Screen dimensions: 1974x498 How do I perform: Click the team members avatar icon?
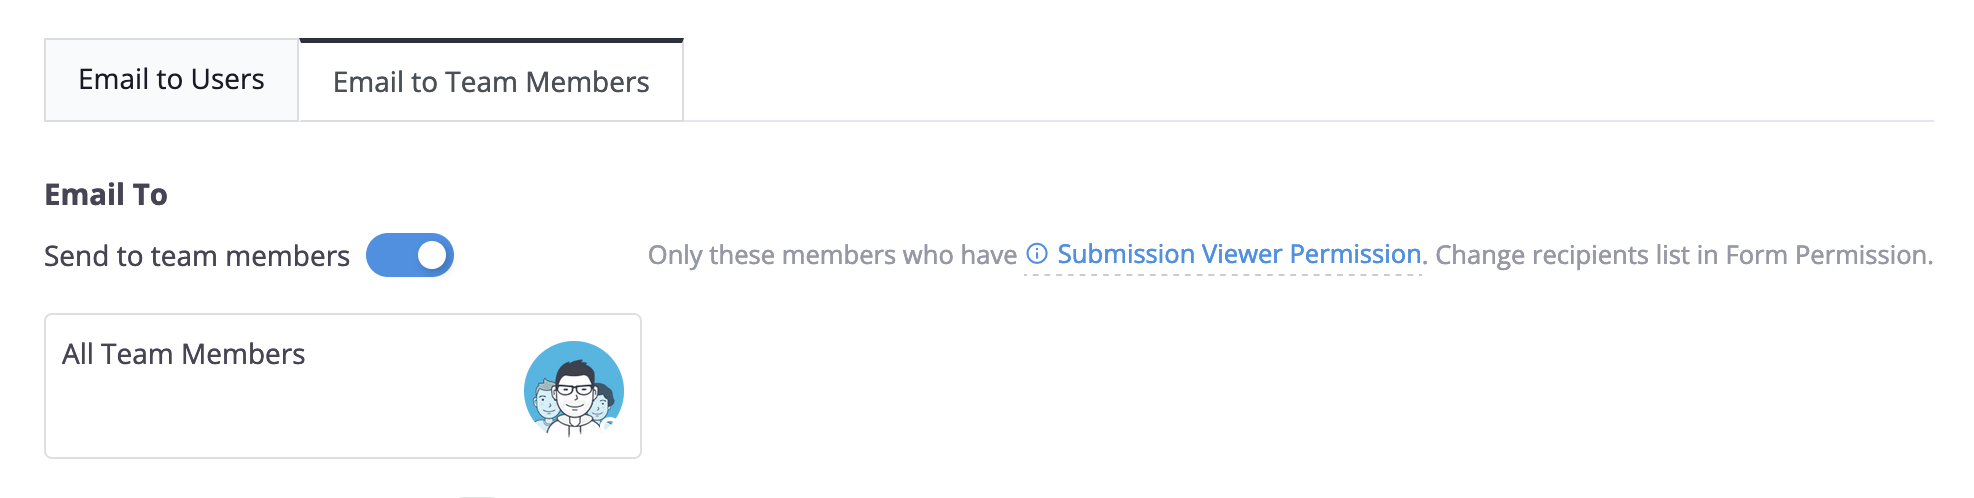[x=574, y=389]
